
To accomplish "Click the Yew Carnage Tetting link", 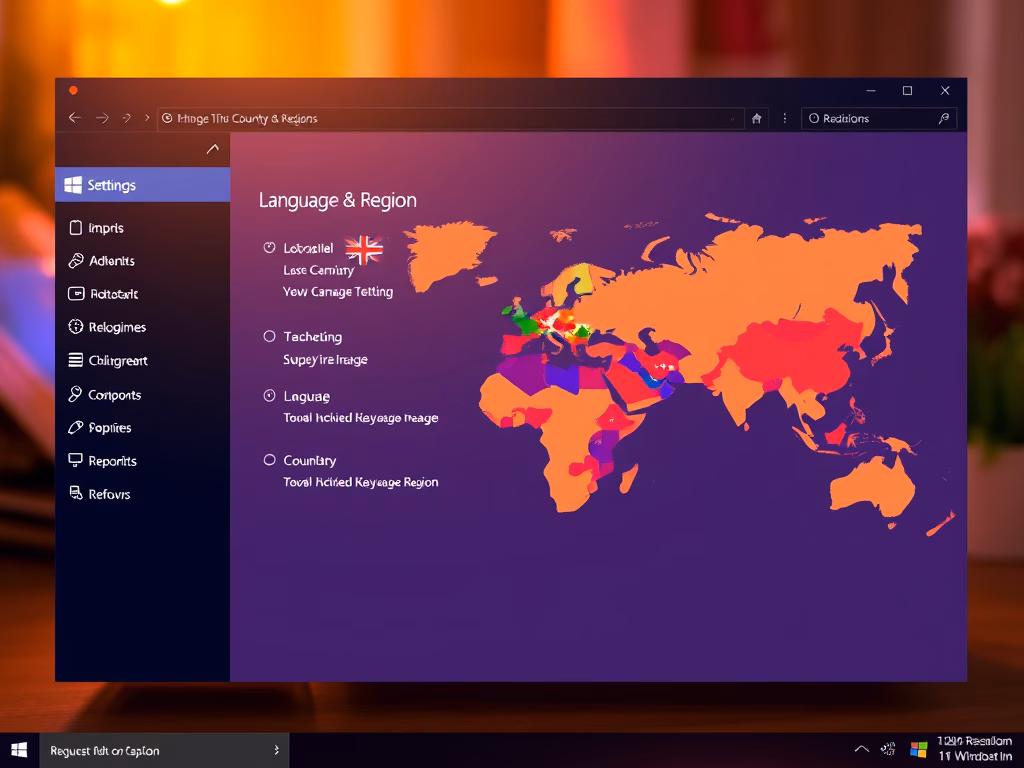I will coord(338,292).
